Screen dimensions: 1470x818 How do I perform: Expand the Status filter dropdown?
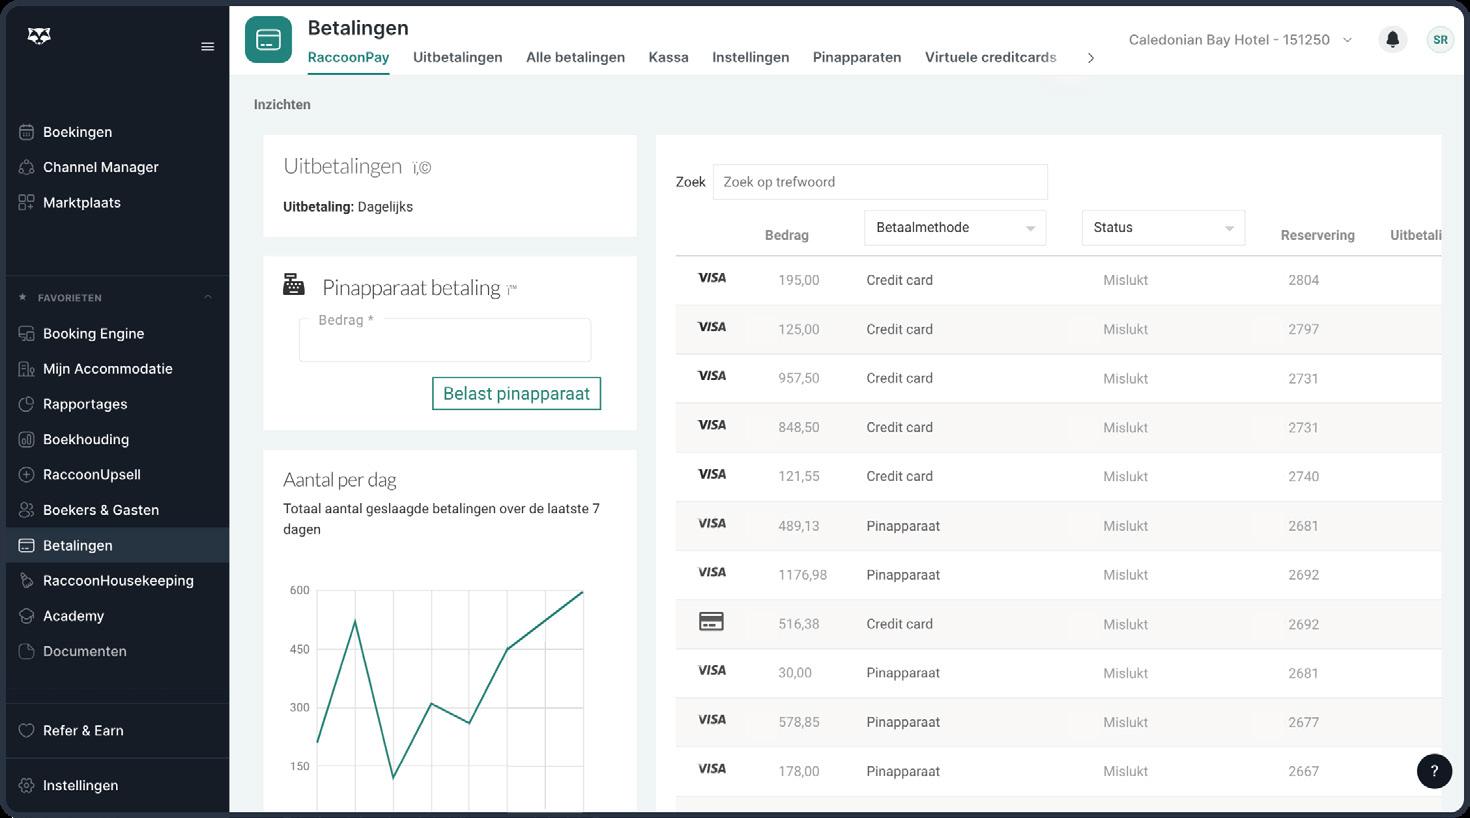(1162, 228)
